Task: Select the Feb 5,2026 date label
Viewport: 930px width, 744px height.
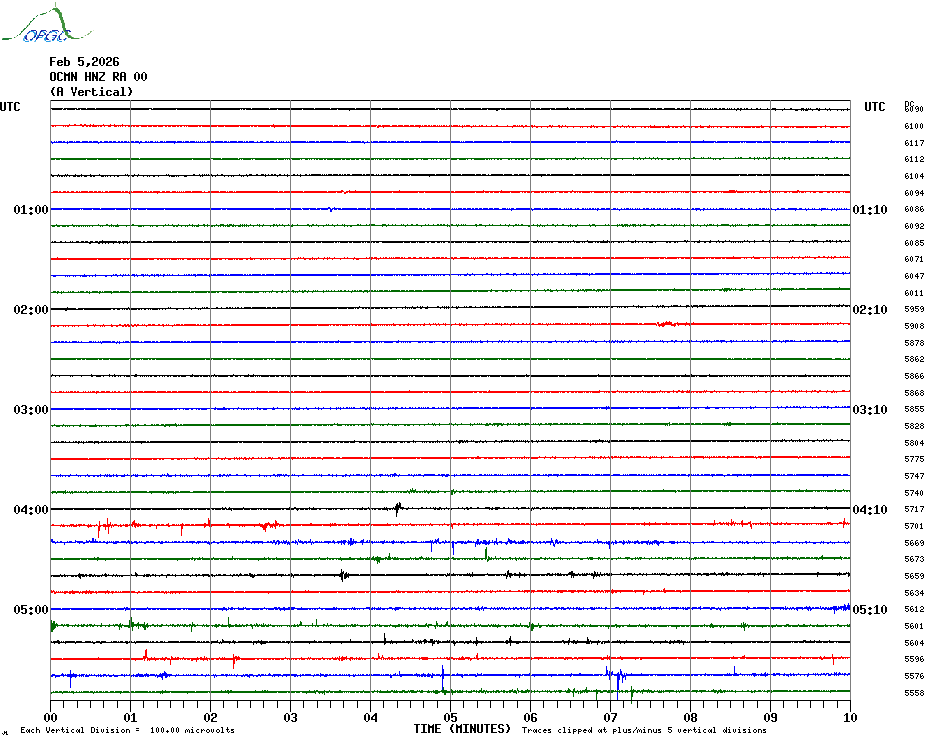Action: [84, 62]
